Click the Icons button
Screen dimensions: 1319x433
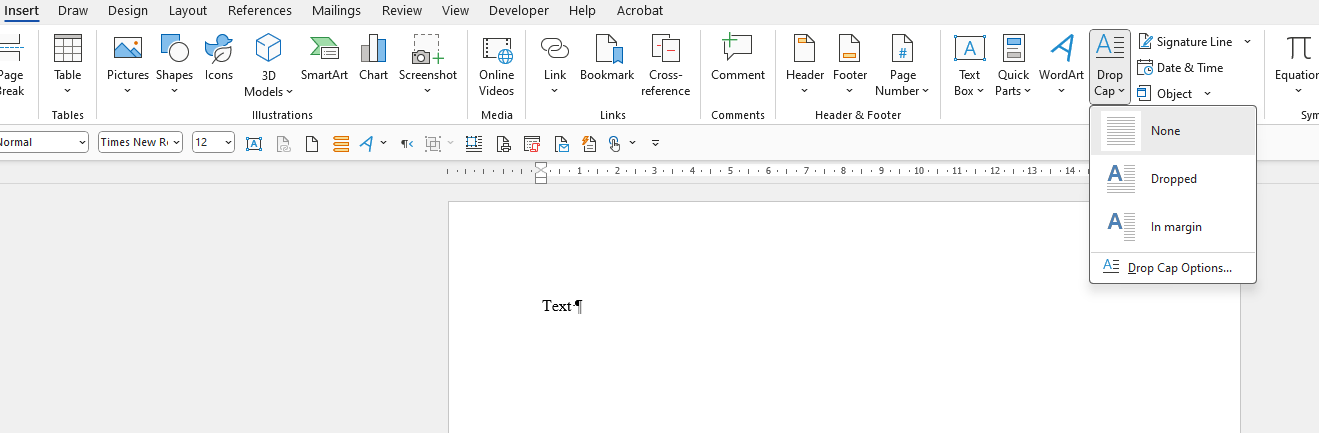219,60
